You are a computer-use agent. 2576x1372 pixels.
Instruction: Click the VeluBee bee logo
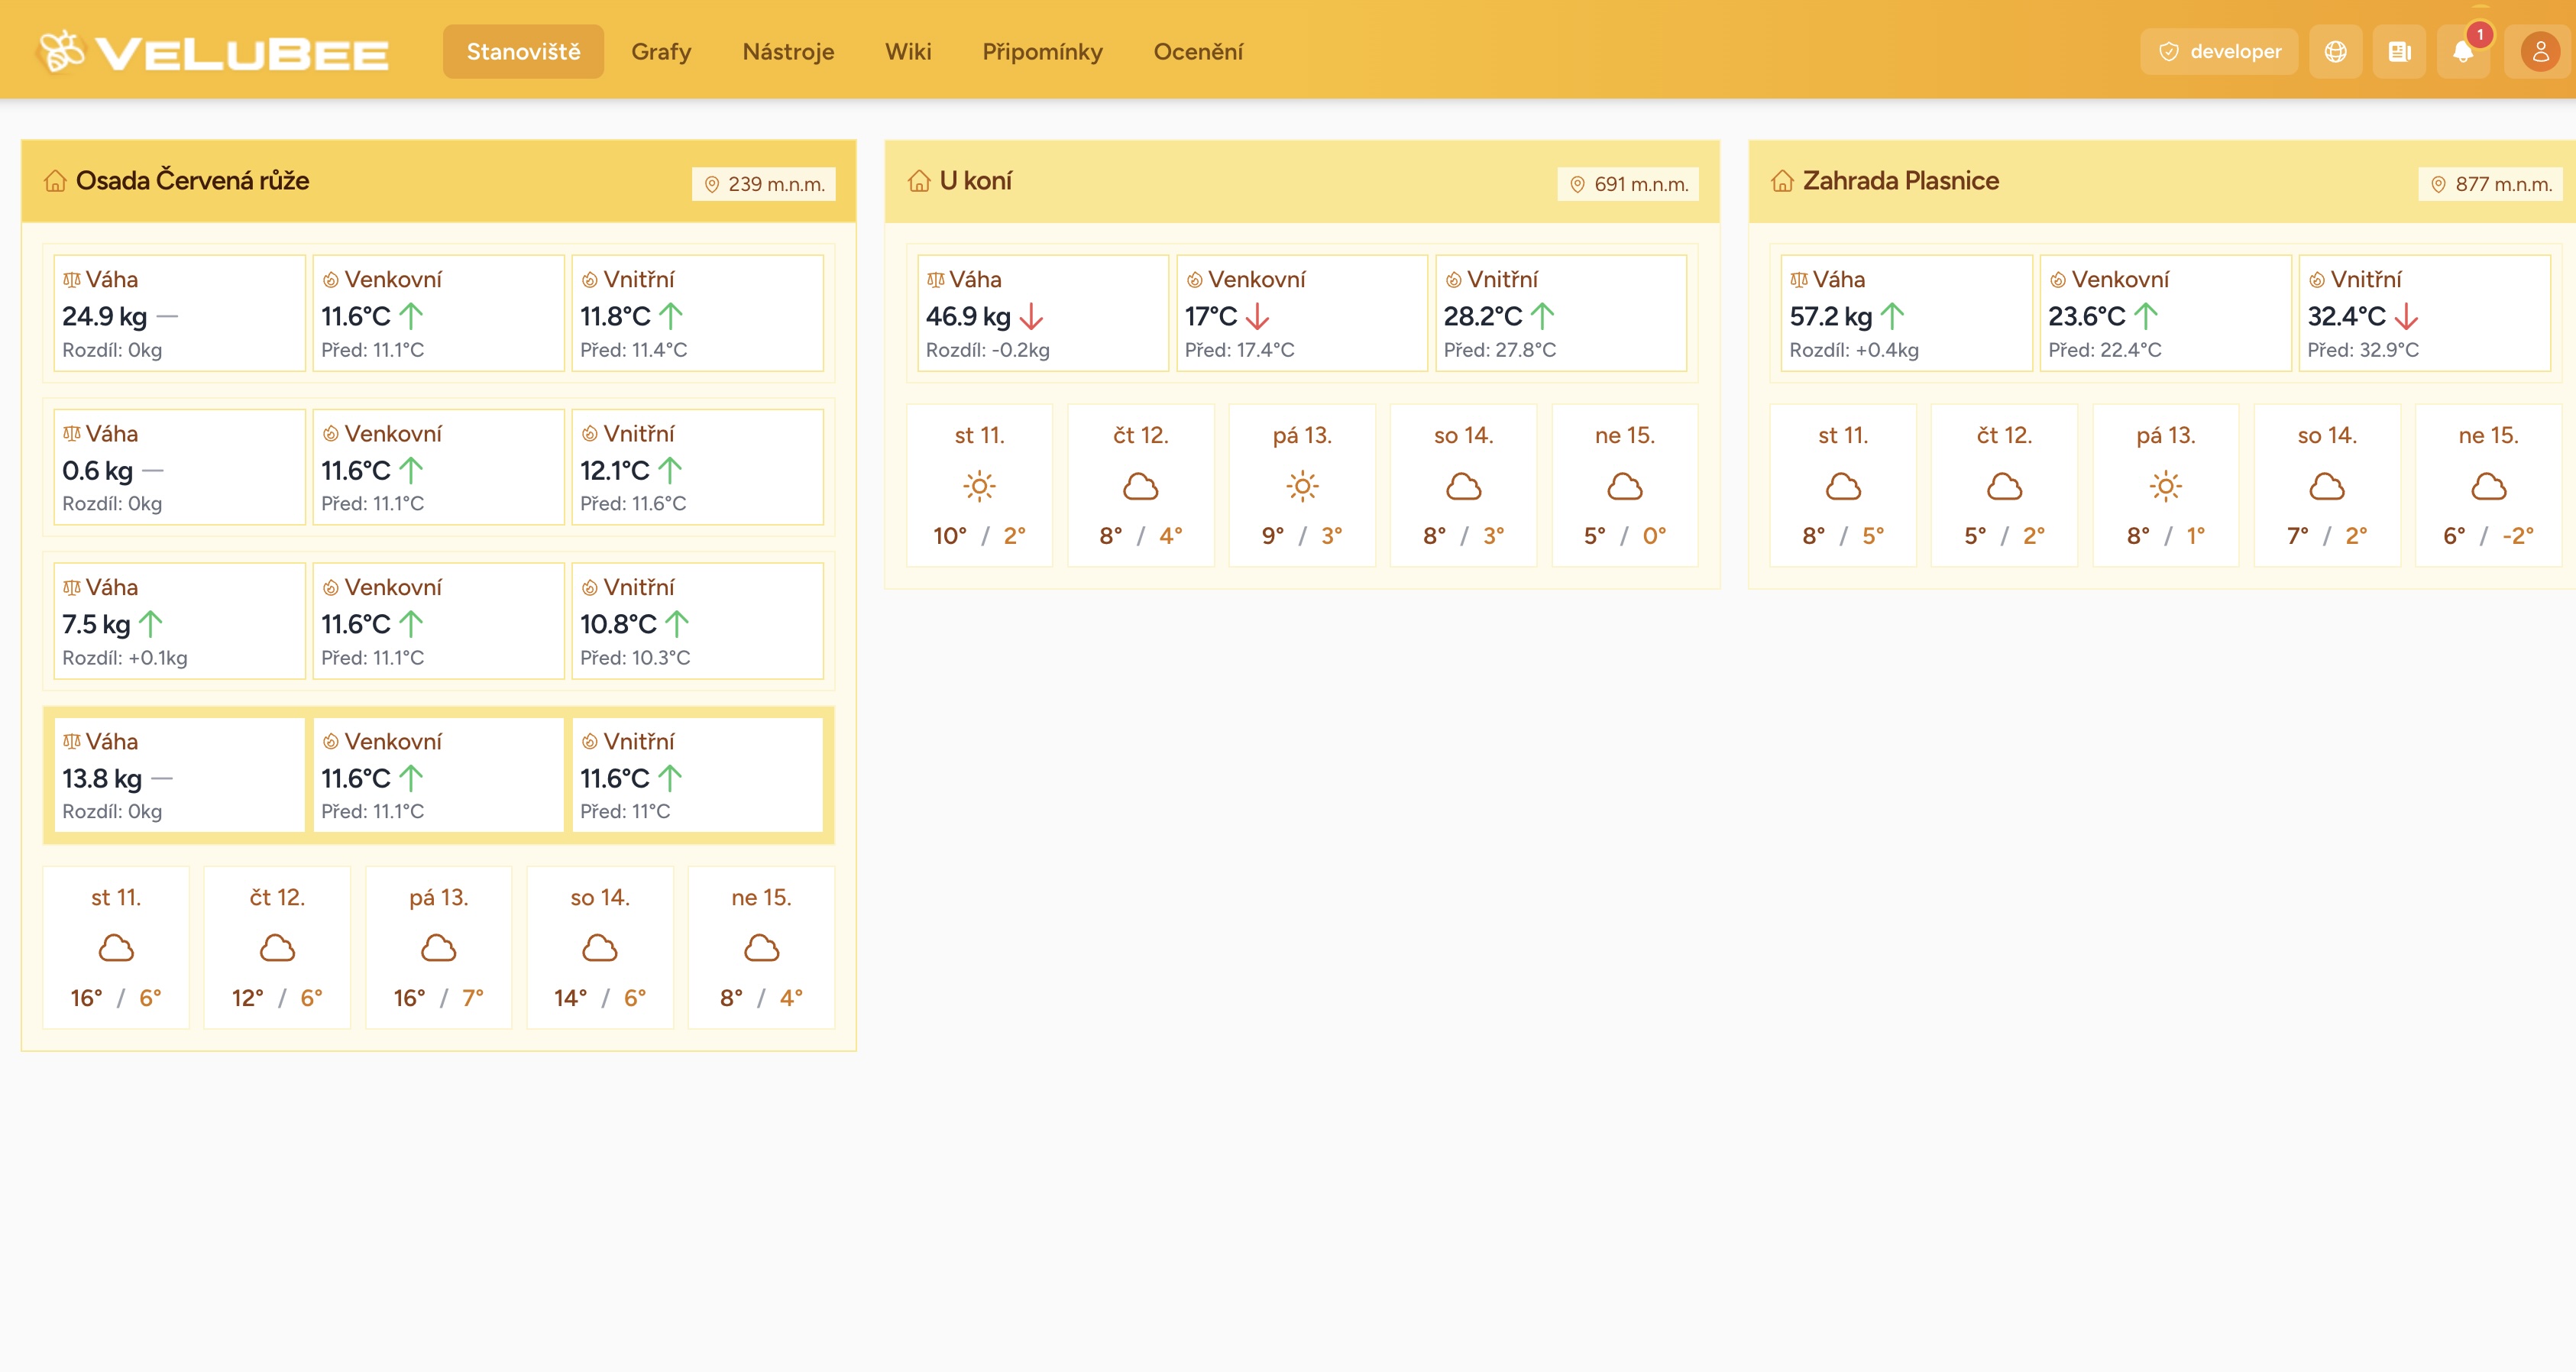tap(62, 51)
